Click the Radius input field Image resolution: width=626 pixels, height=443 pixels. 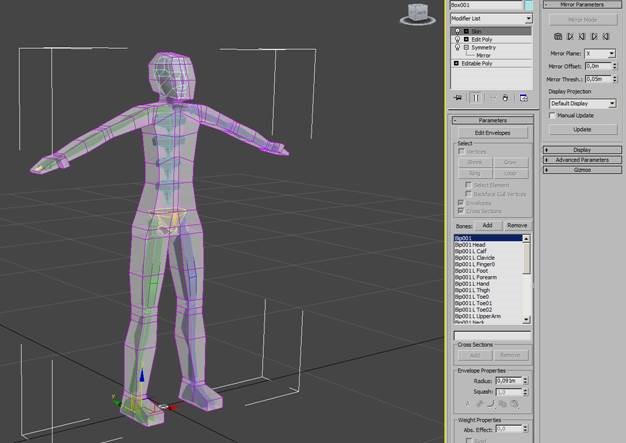click(507, 381)
